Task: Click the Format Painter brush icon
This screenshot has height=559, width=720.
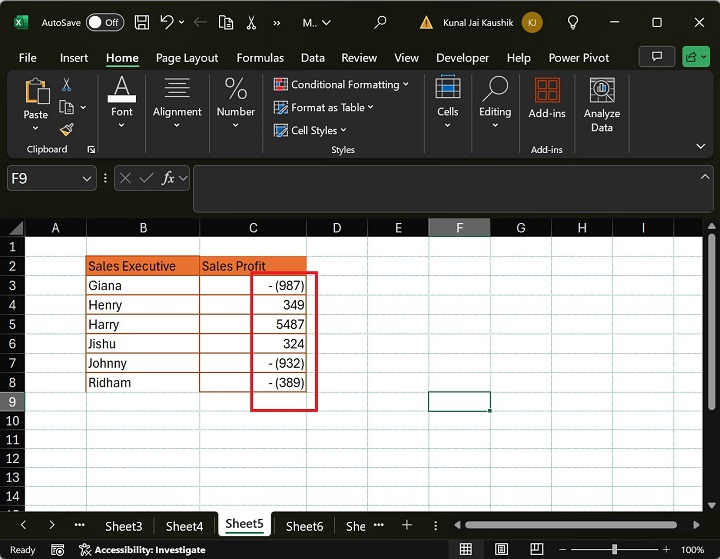Action: point(67,130)
